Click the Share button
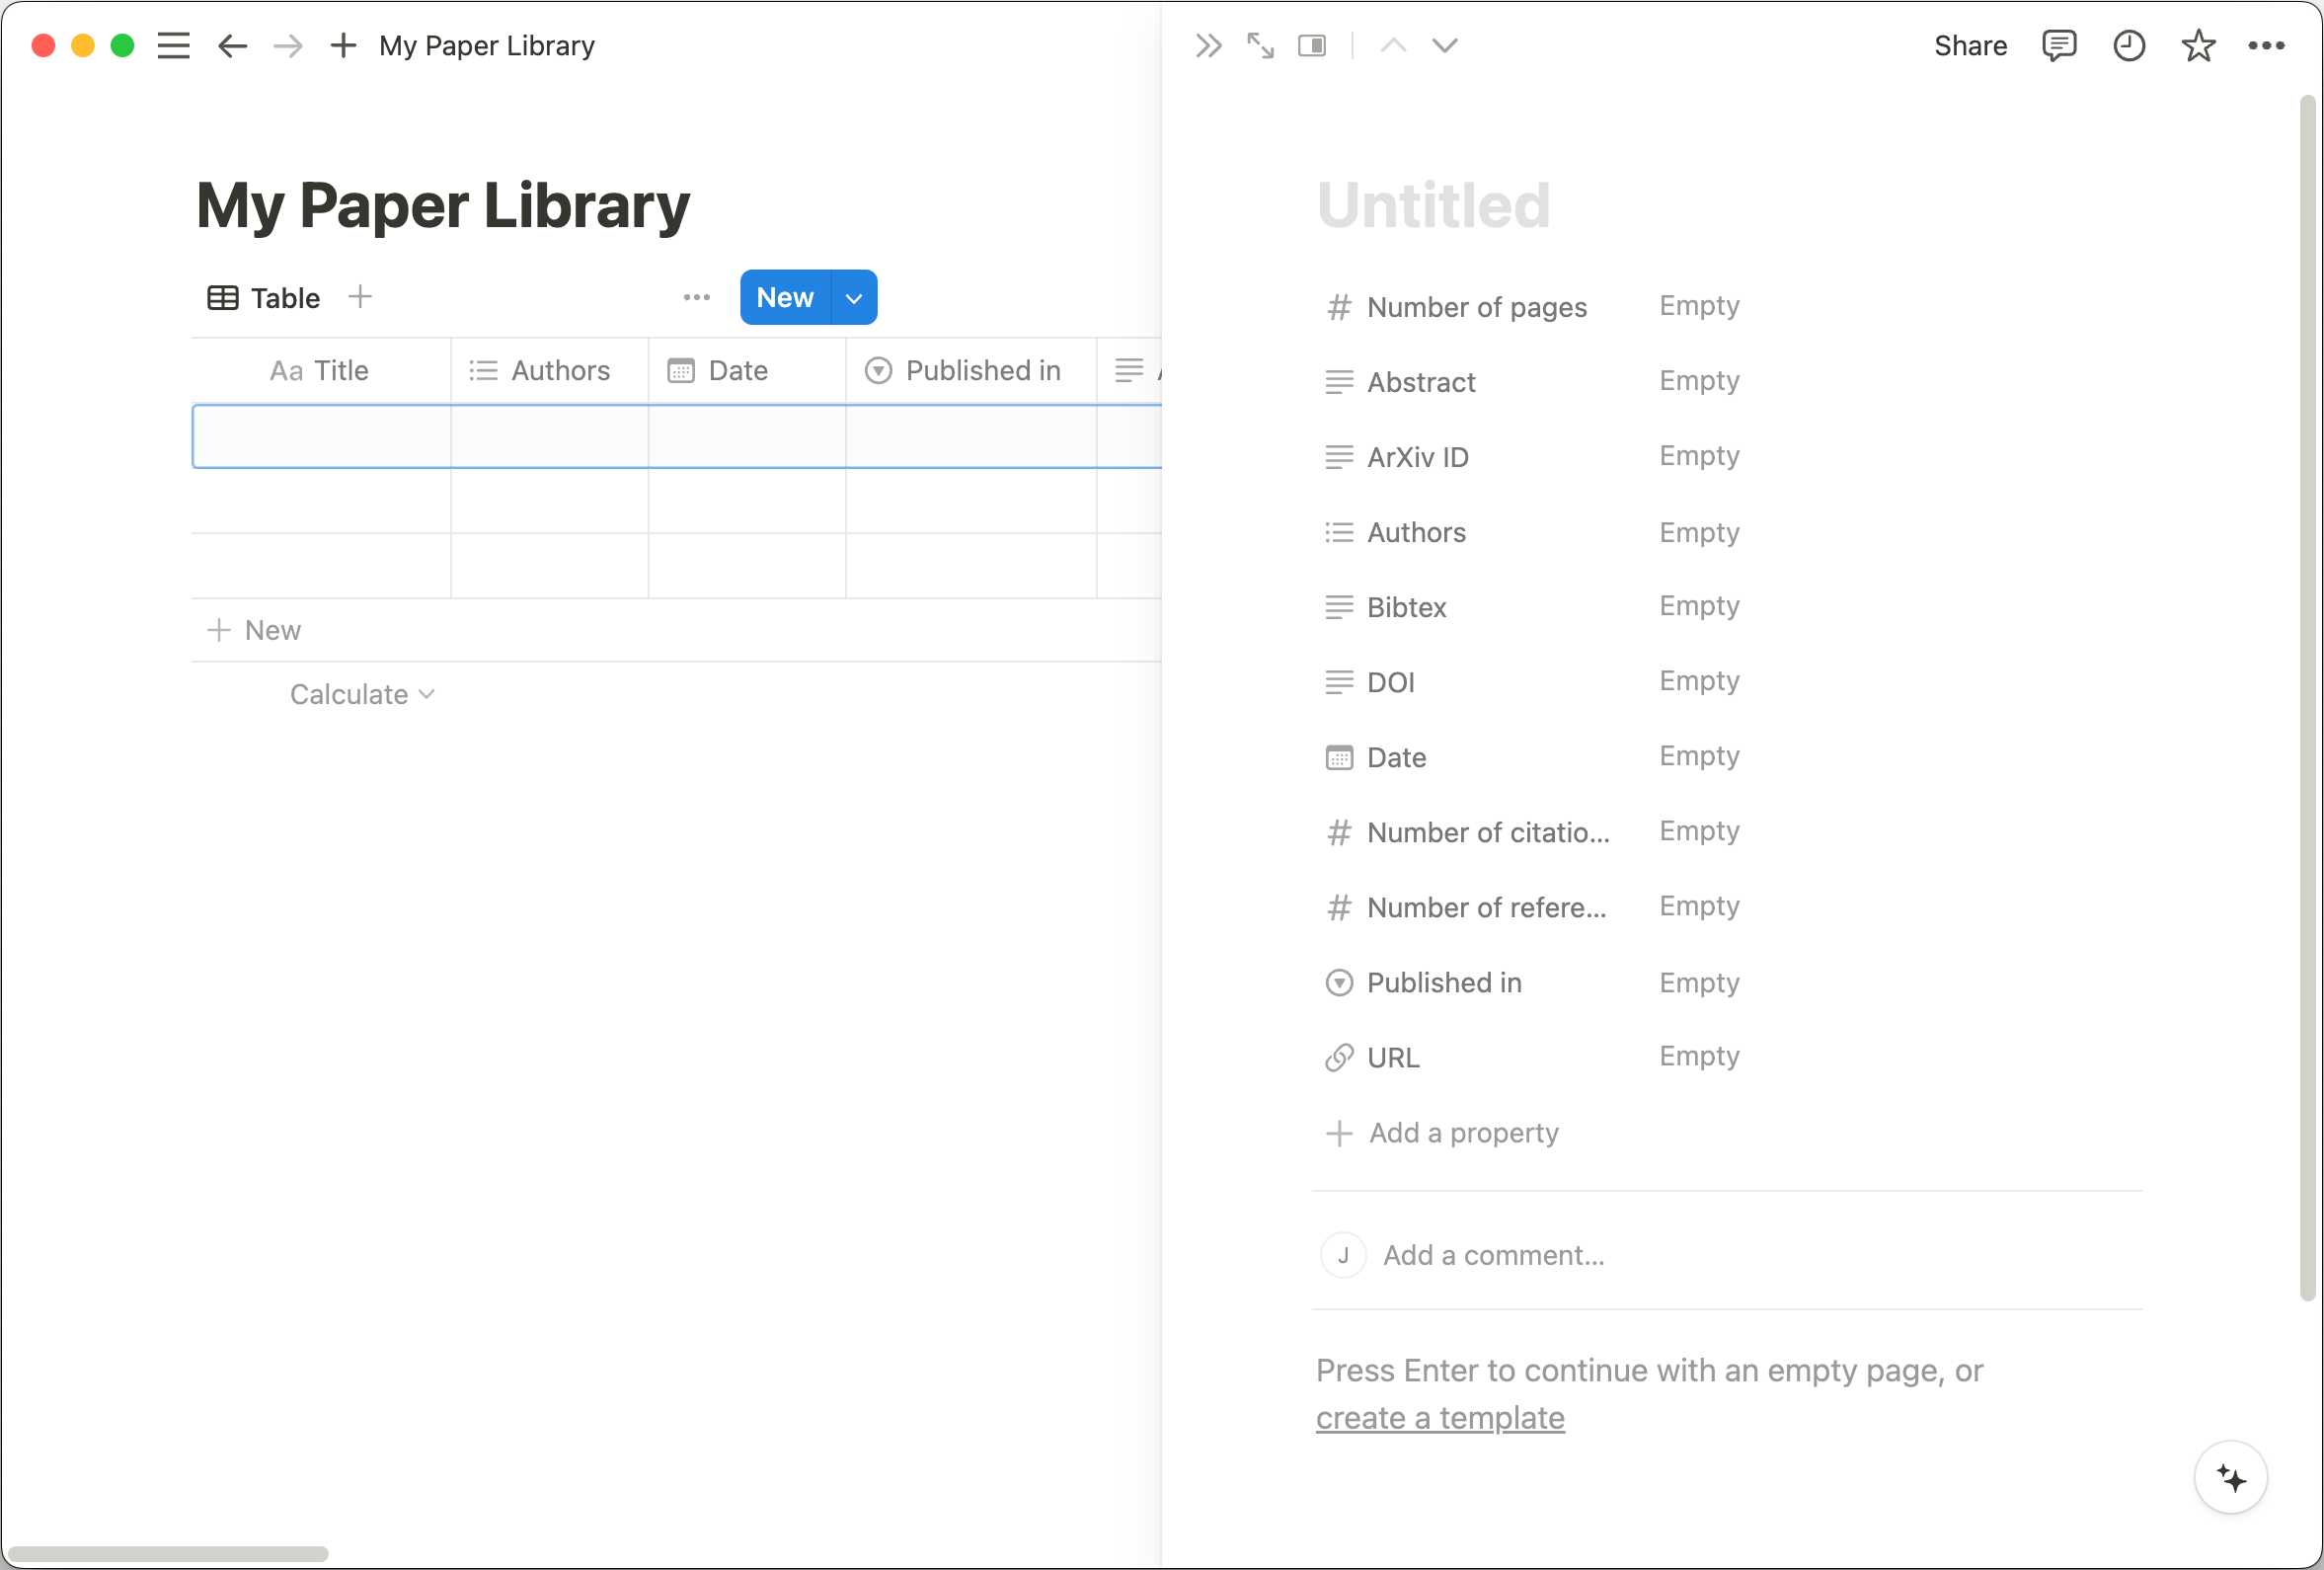The height and width of the screenshot is (1570, 2324). [x=1970, y=46]
